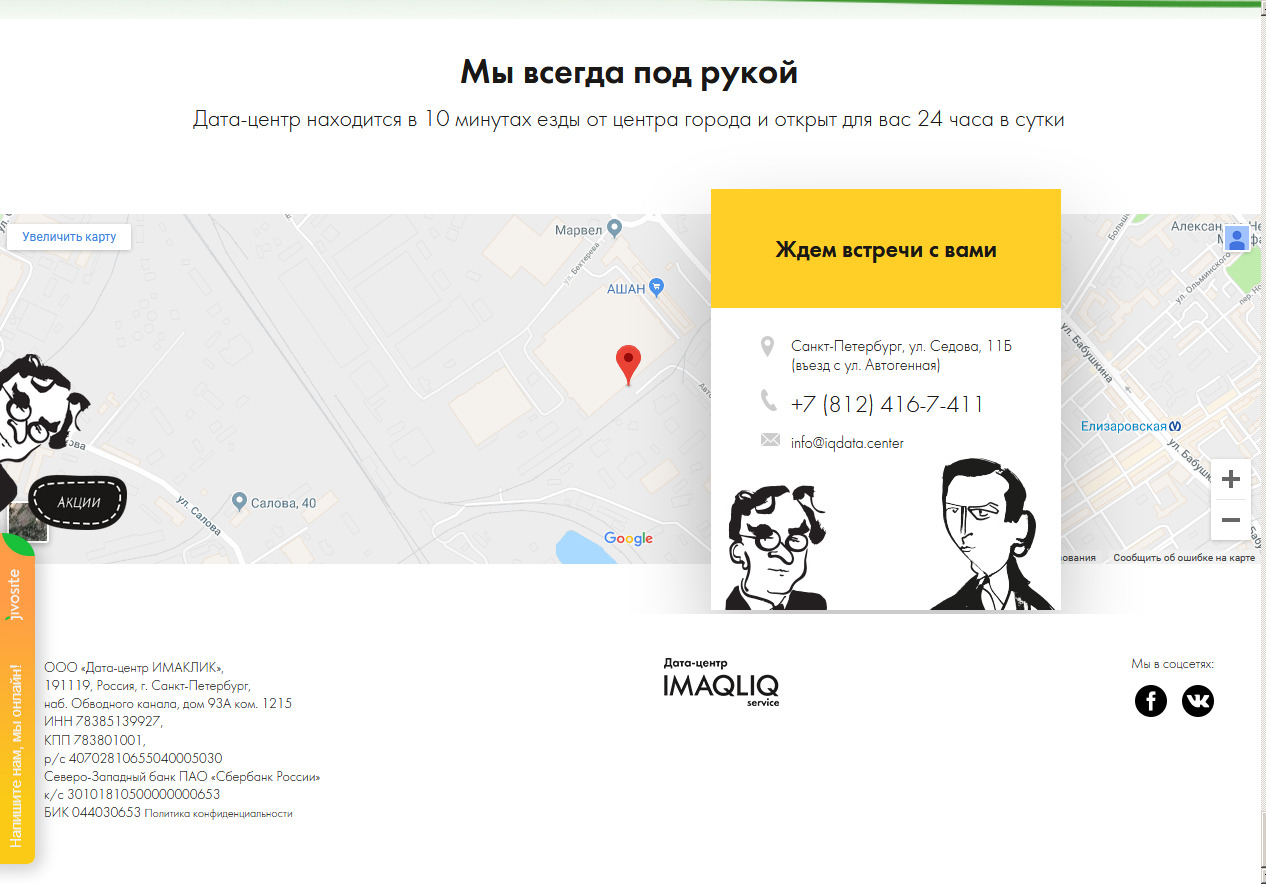
Task: Click the red location pin on map
Action: tap(628, 365)
